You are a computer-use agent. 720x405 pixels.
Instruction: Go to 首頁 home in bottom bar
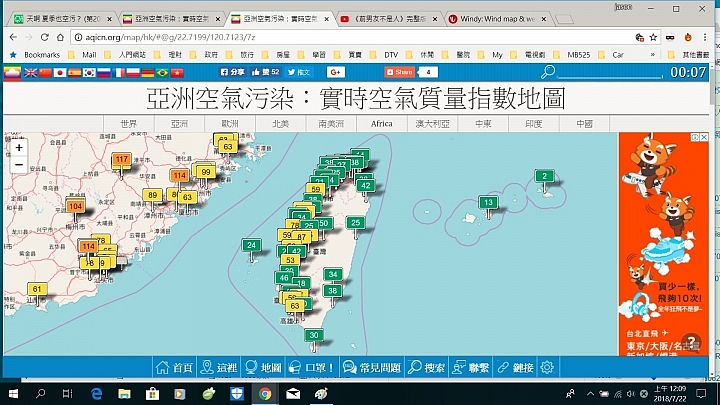click(174, 367)
